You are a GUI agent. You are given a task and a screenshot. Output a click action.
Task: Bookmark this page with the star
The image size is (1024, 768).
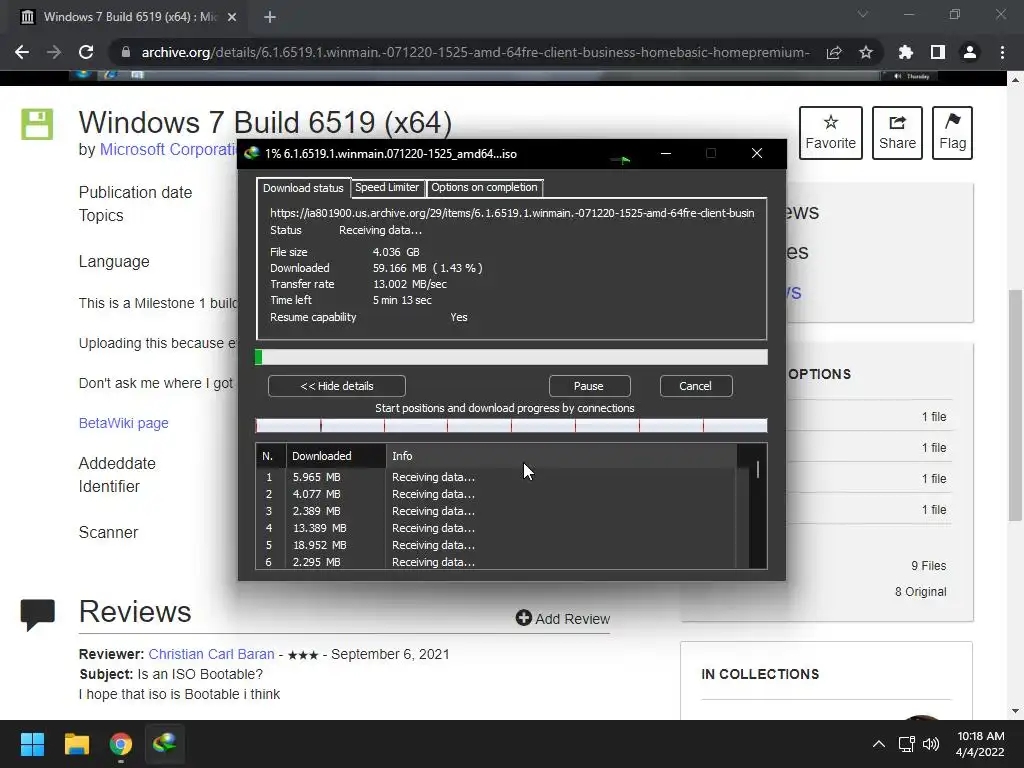(866, 52)
